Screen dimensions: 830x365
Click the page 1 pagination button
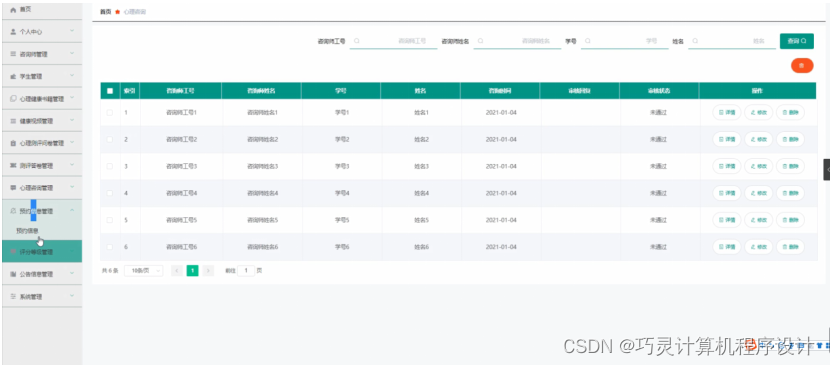click(193, 271)
